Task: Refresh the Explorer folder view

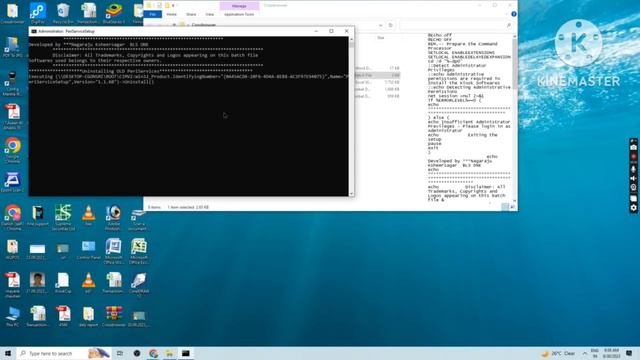Action: click(x=391, y=25)
